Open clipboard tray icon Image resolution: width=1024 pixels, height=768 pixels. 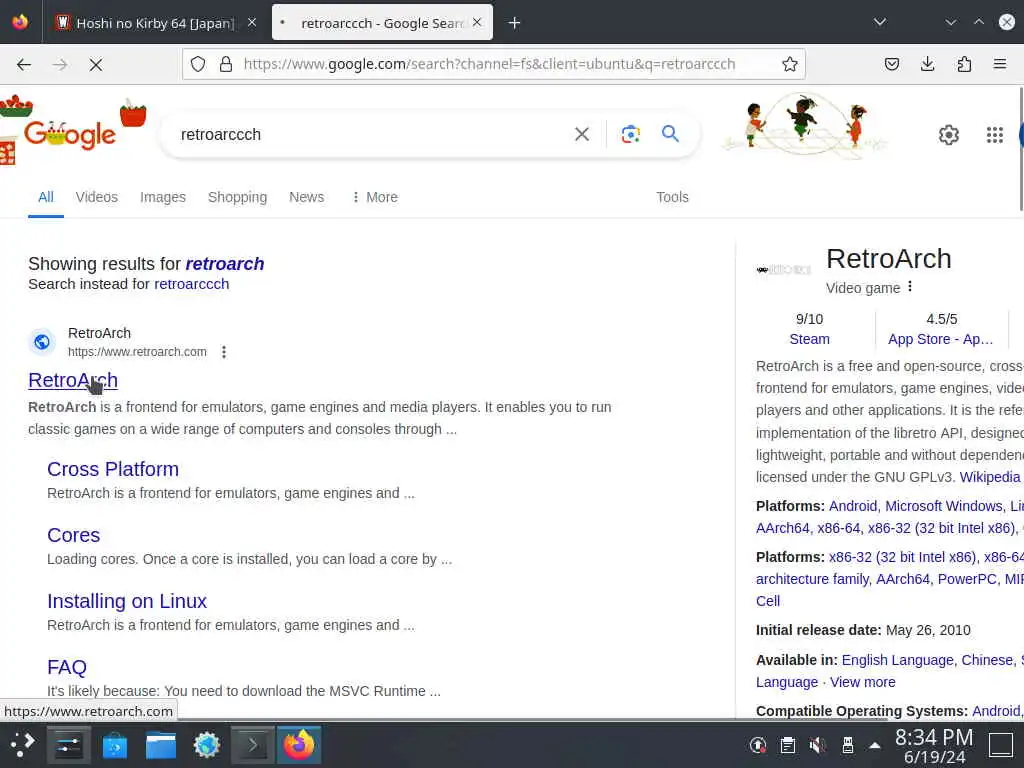788,745
